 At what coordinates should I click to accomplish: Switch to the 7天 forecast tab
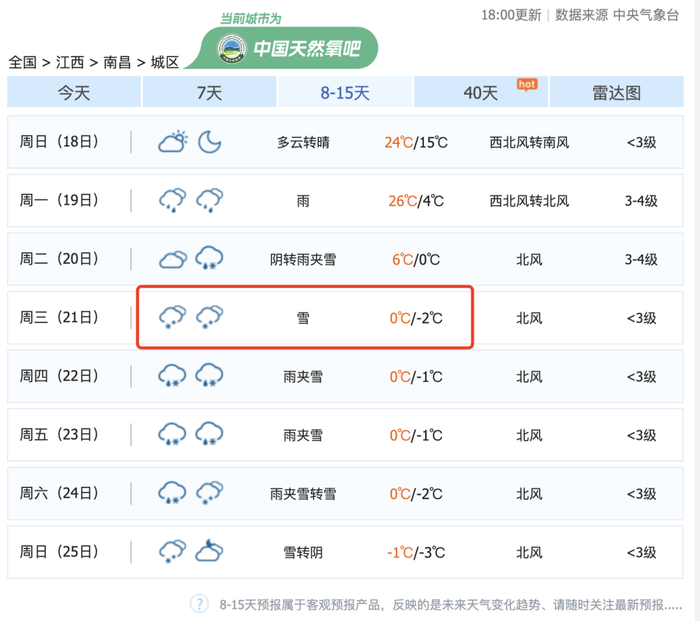pos(209,93)
